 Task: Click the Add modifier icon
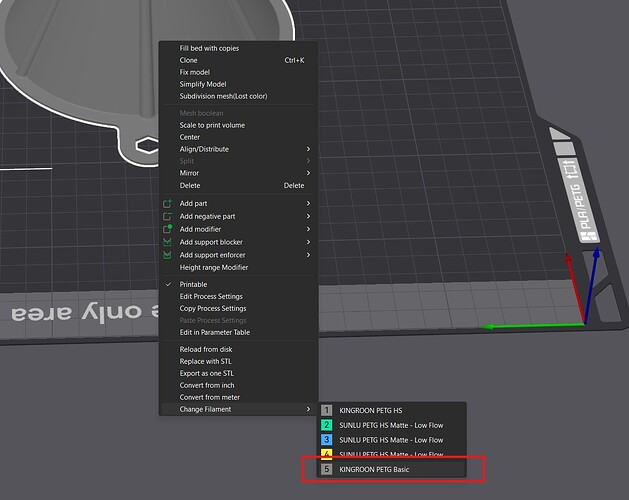pos(168,229)
